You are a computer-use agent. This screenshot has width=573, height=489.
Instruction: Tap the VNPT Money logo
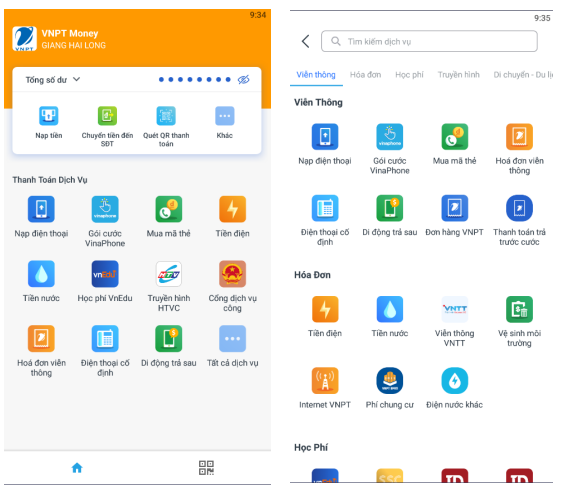pos(24,38)
